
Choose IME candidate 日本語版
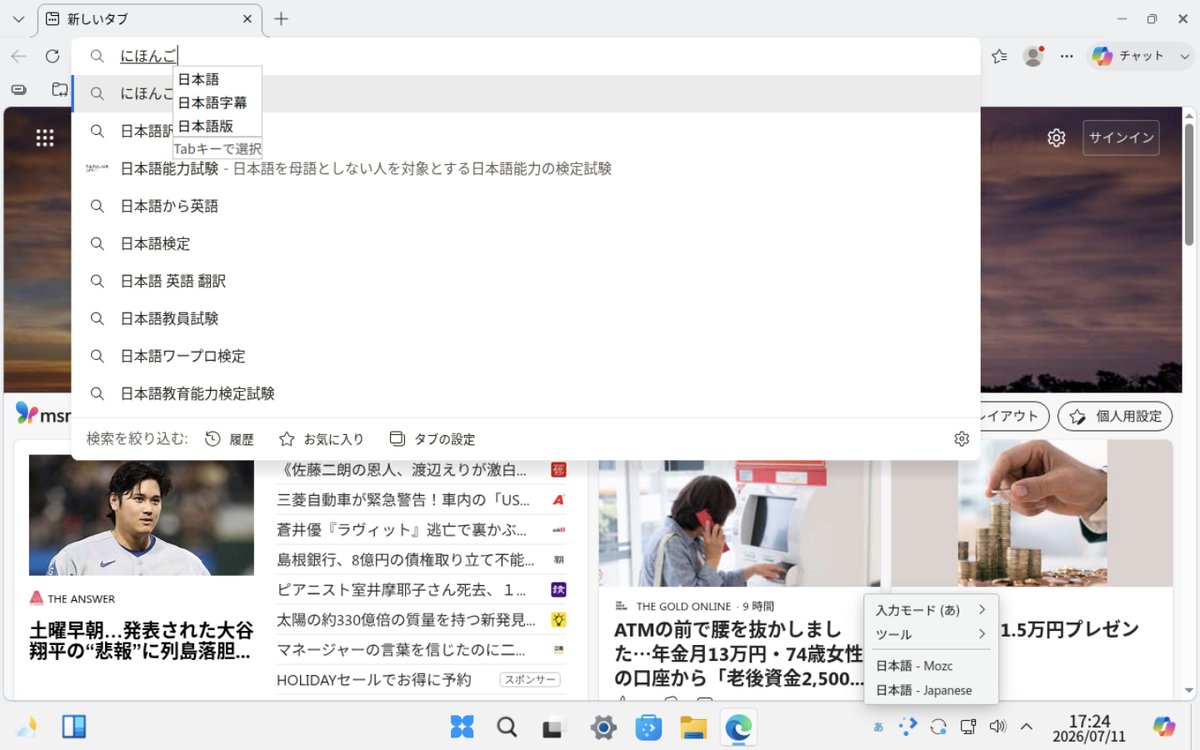point(217,126)
